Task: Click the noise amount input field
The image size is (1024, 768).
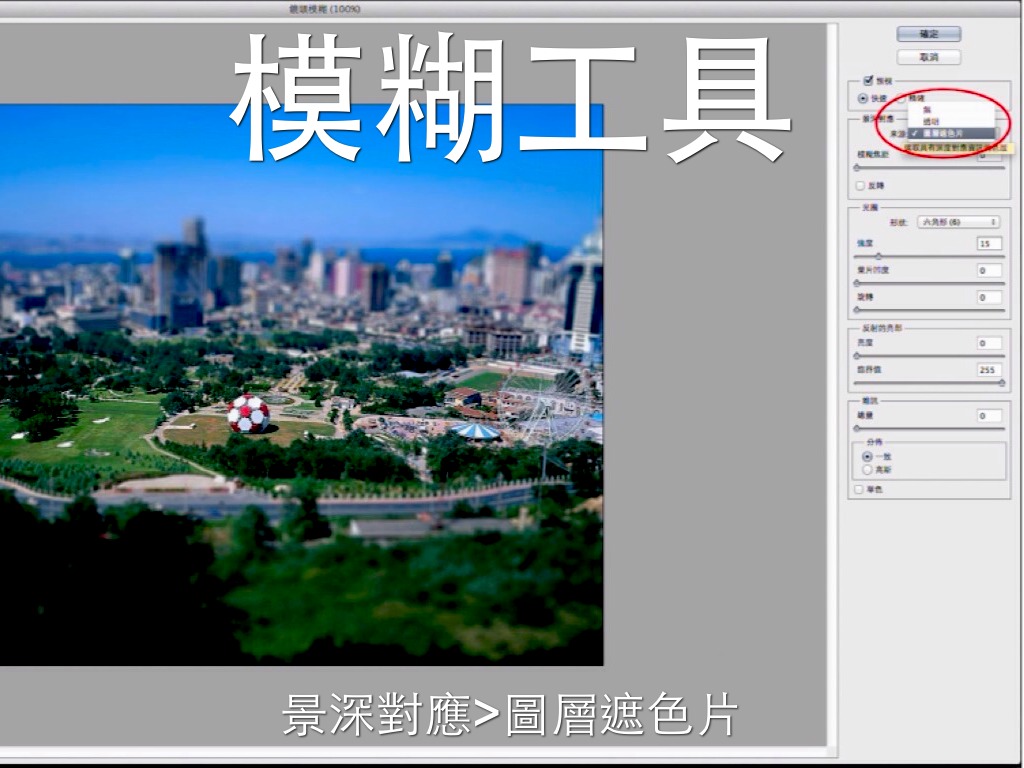Action: [988, 415]
